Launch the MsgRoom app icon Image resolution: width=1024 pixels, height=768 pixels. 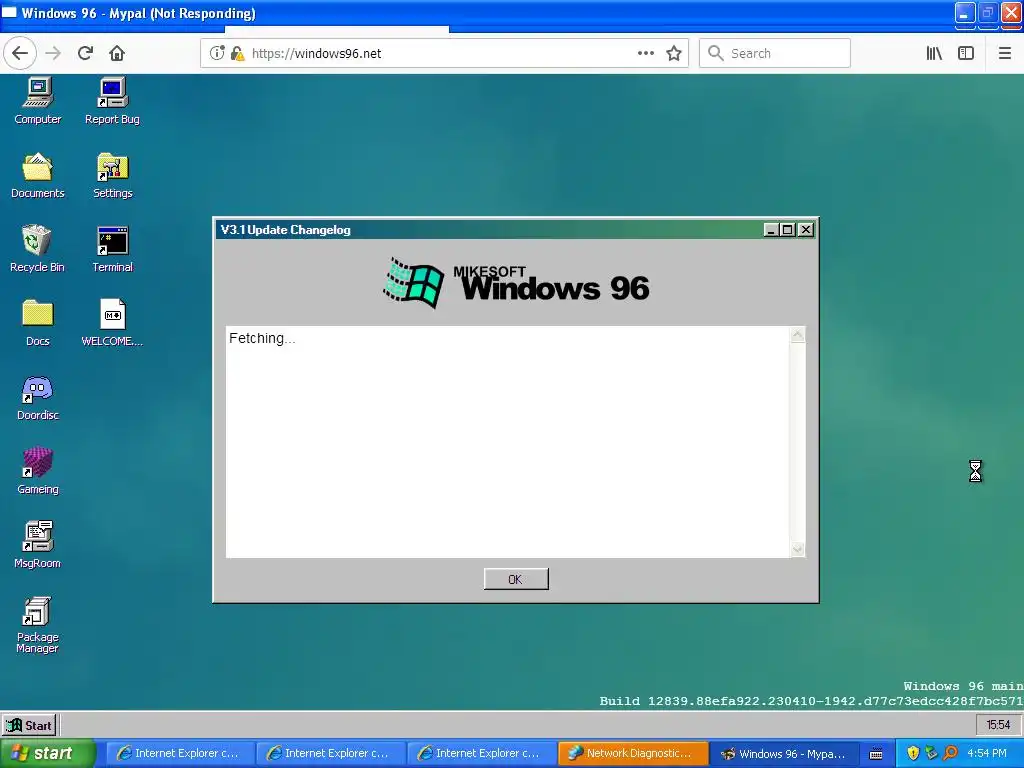[x=38, y=545]
